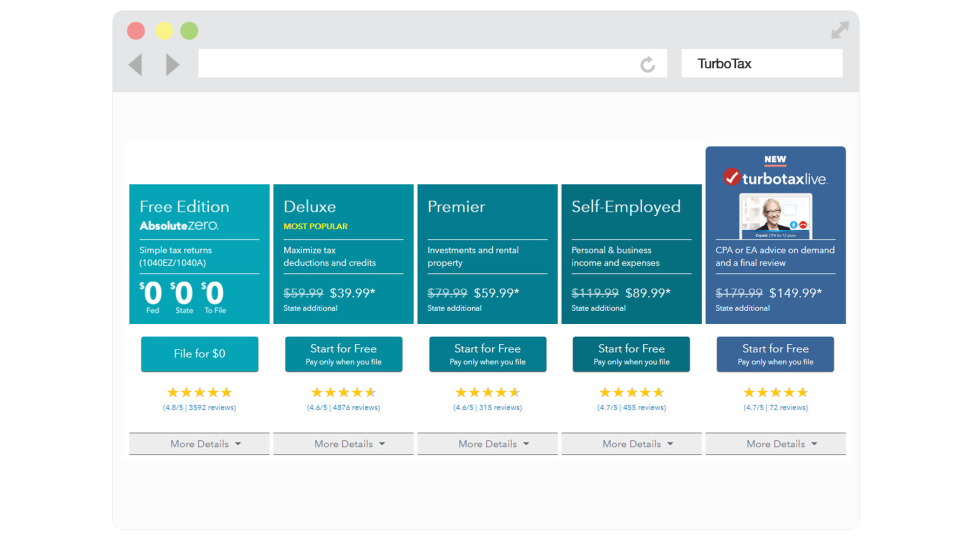Image resolution: width=972 pixels, height=540 pixels.
Task: Reload the page with the refresh icon
Action: click(648, 64)
